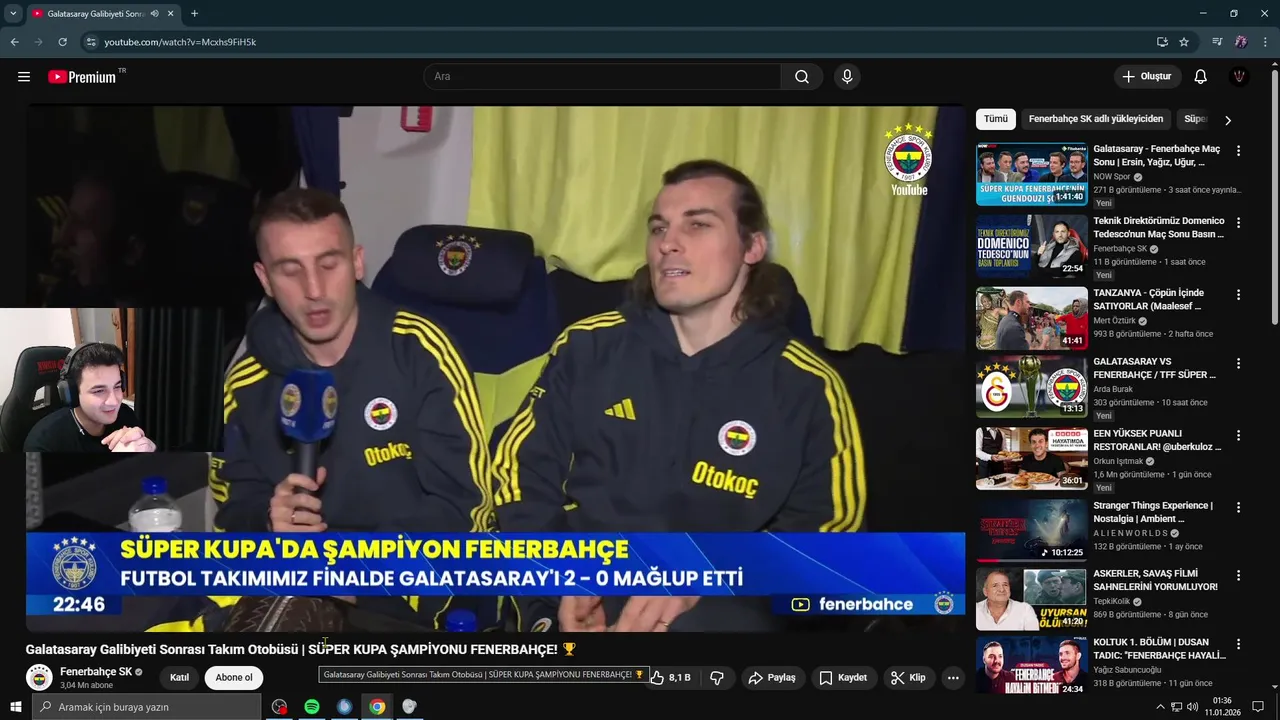Open options for 'TANZANYA - Çöpün İçinde' video

point(1238,295)
